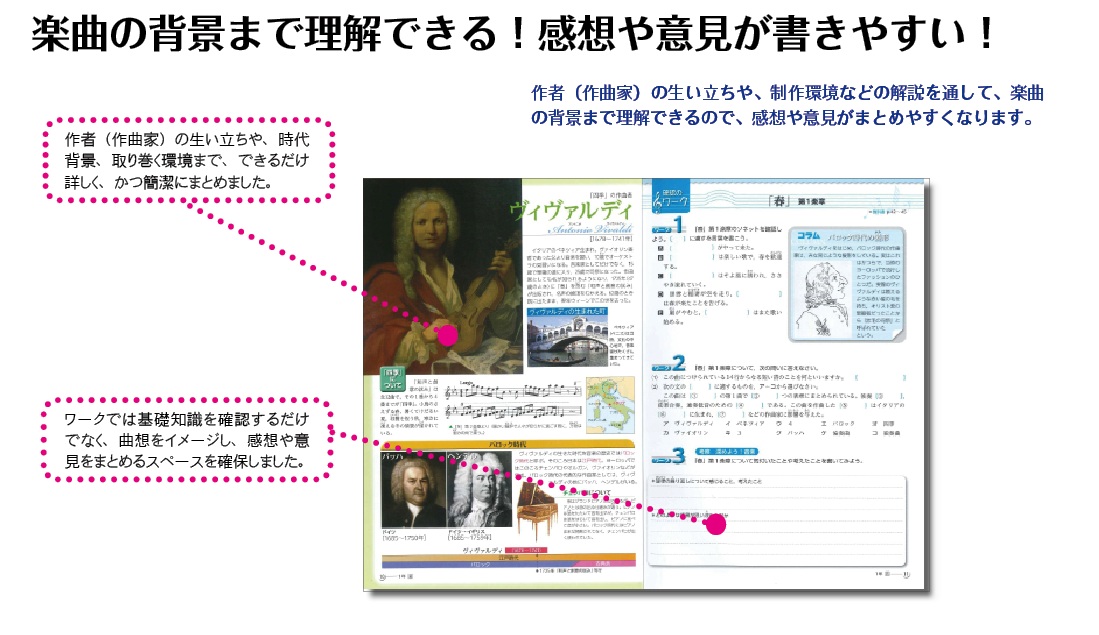Image resolution: width=1099 pixels, height=635 pixels.
Task: Click the ヴィヴァルディ green title text
Action: coord(570,208)
